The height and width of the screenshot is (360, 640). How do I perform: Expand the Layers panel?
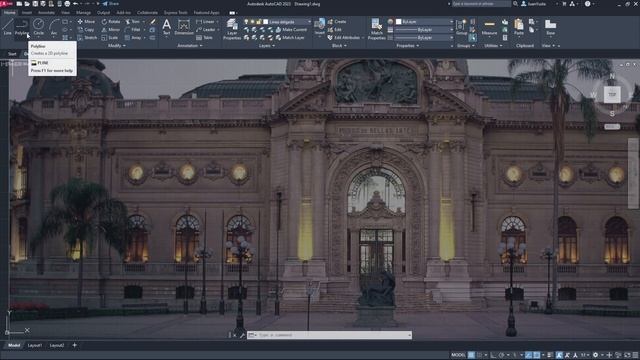click(267, 46)
